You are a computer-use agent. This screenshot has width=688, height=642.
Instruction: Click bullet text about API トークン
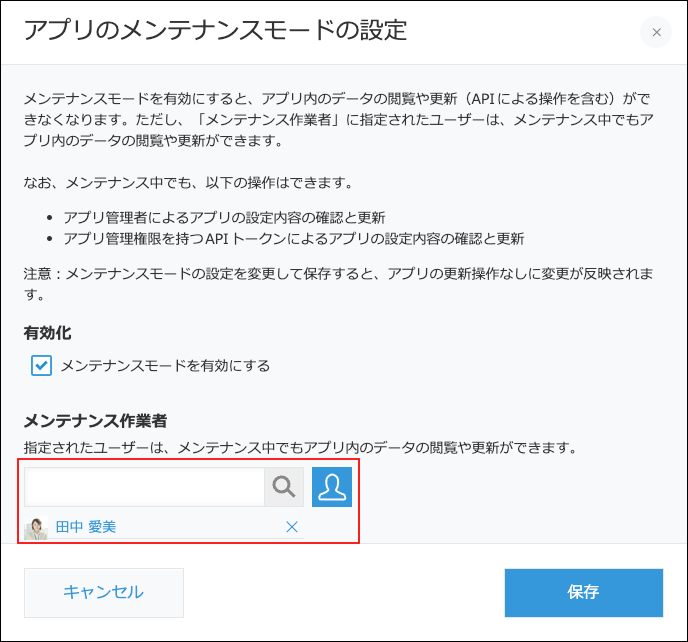tap(294, 239)
